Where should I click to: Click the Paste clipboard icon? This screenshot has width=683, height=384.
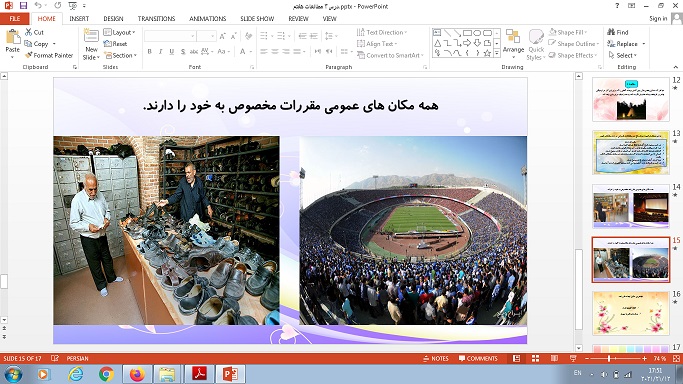(x=13, y=37)
